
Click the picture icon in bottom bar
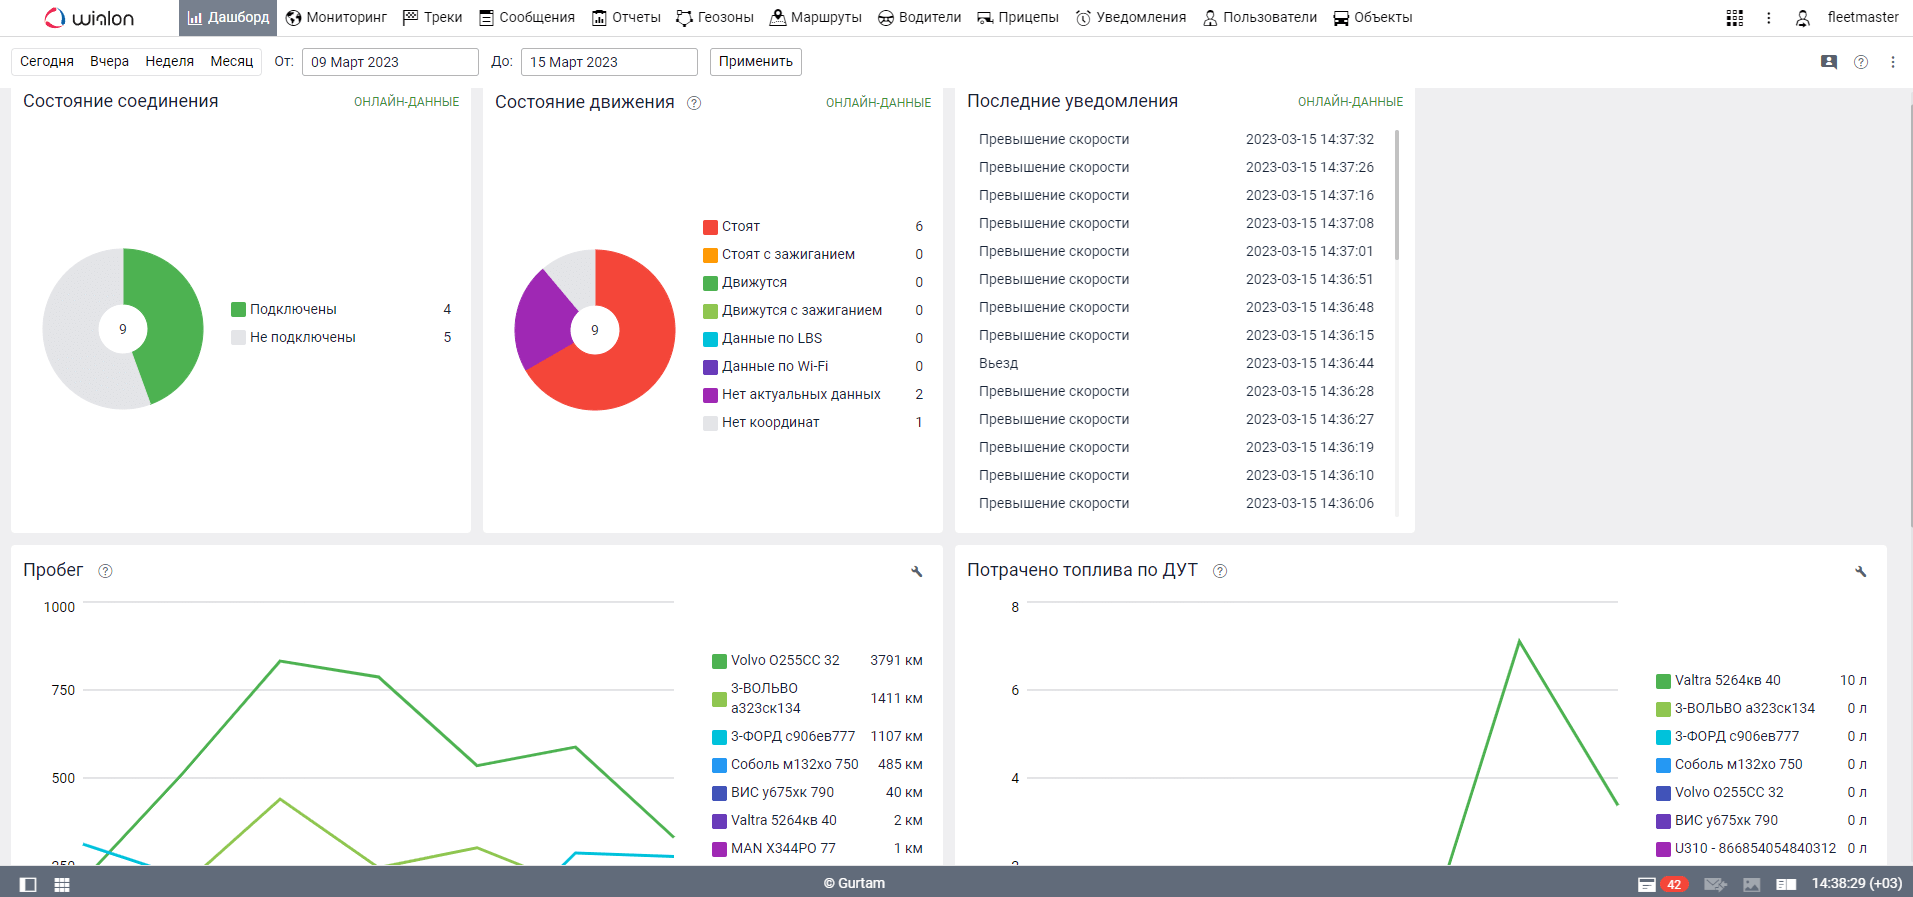(x=1752, y=884)
